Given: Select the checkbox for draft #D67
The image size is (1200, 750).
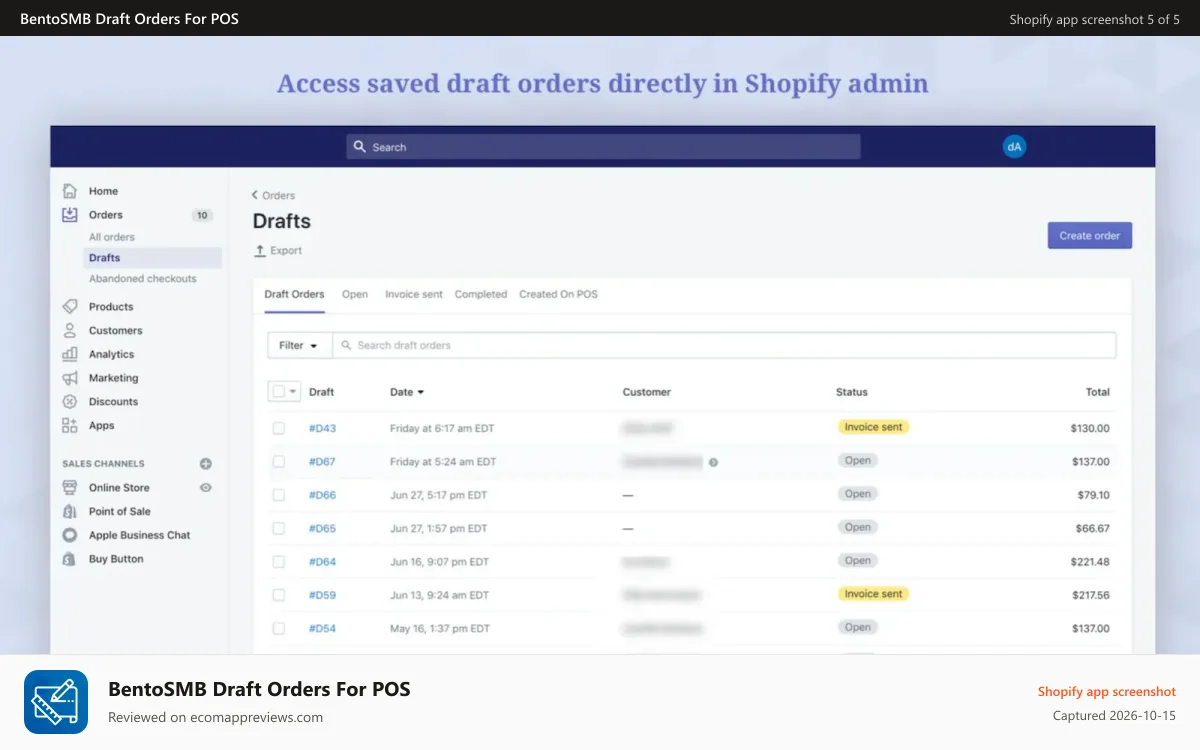Looking at the screenshot, I should (279, 462).
